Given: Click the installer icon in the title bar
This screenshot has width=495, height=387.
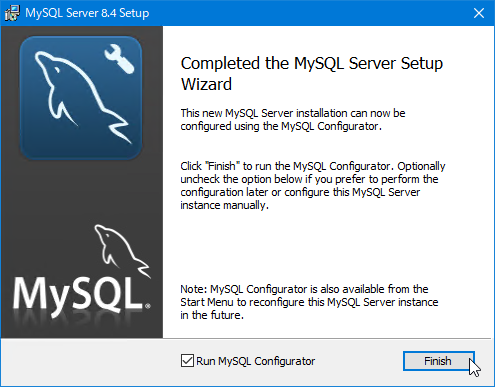Looking at the screenshot, I should 12,13.
